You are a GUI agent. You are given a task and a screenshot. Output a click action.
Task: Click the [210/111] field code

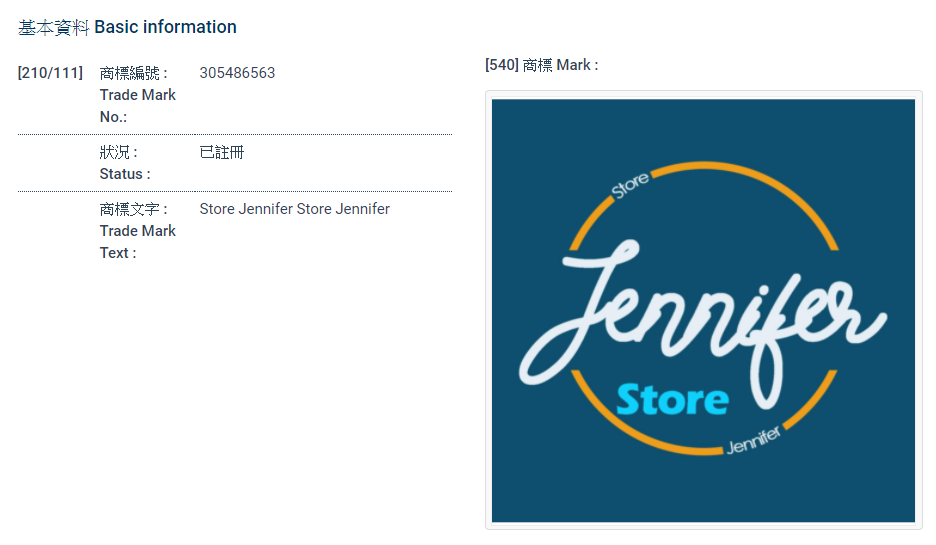point(50,73)
